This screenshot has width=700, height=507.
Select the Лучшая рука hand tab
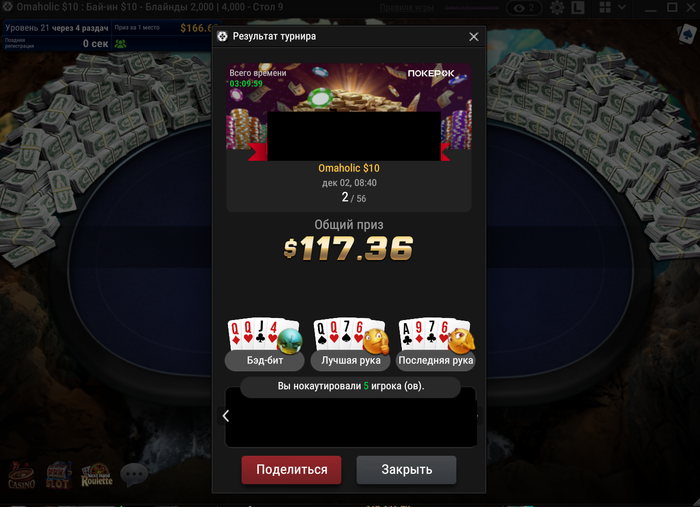(x=351, y=361)
